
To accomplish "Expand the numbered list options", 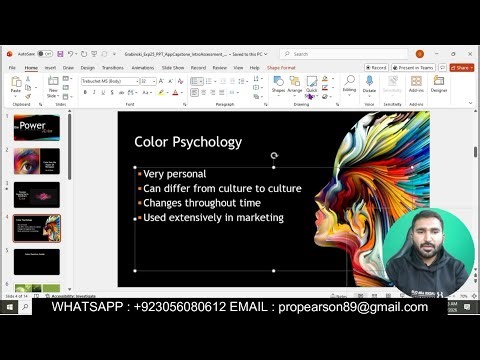I will click(x=215, y=81).
